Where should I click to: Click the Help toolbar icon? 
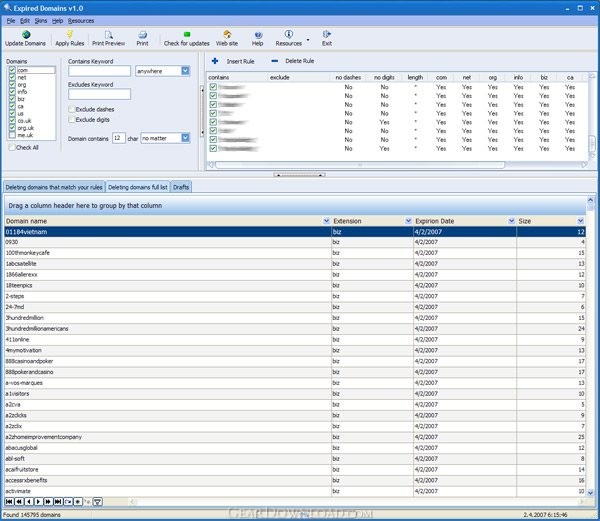point(258,35)
